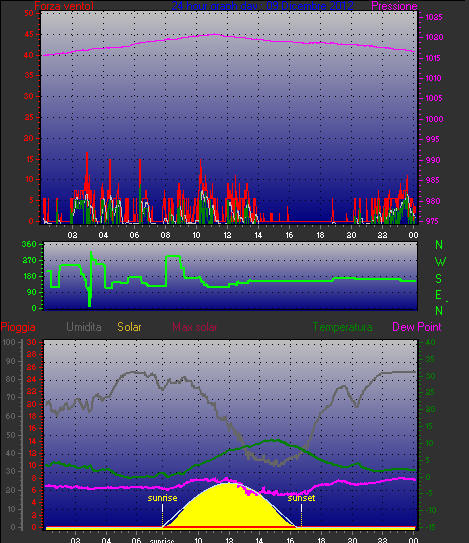Click the Max solar legend label
Image resolution: width=469 pixels, height=543 pixels.
pos(195,327)
